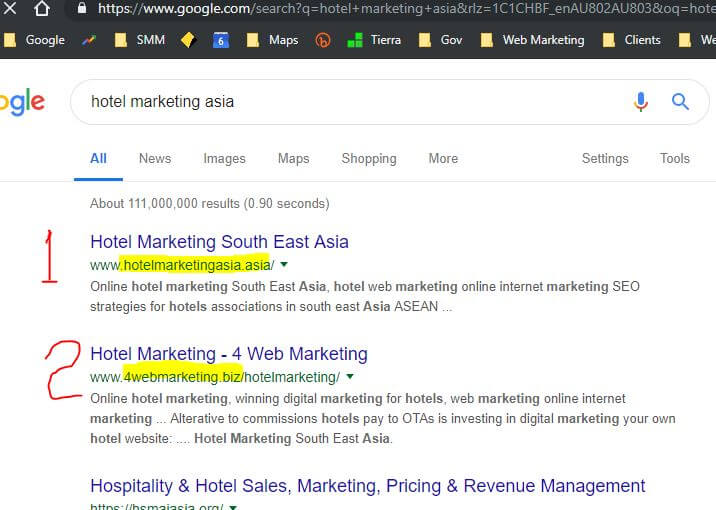
Task: Open the analytics arrow bookmark icon
Action: 89,40
